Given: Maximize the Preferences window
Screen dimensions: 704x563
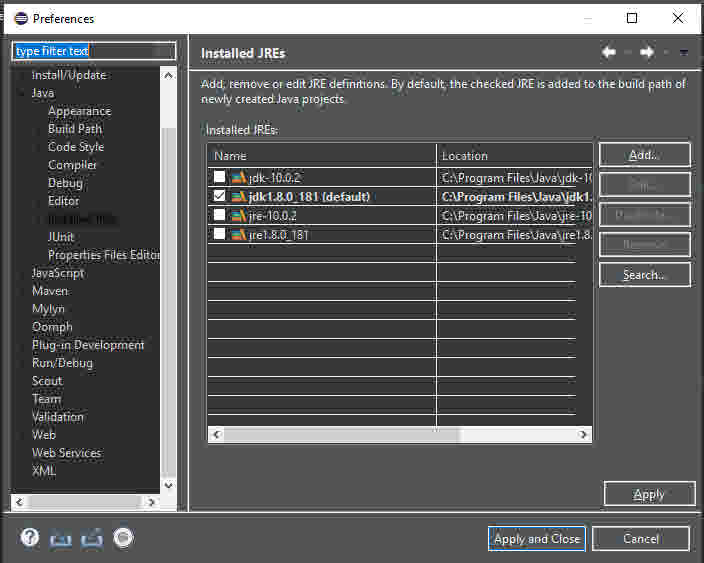Looking at the screenshot, I should [x=632, y=18].
